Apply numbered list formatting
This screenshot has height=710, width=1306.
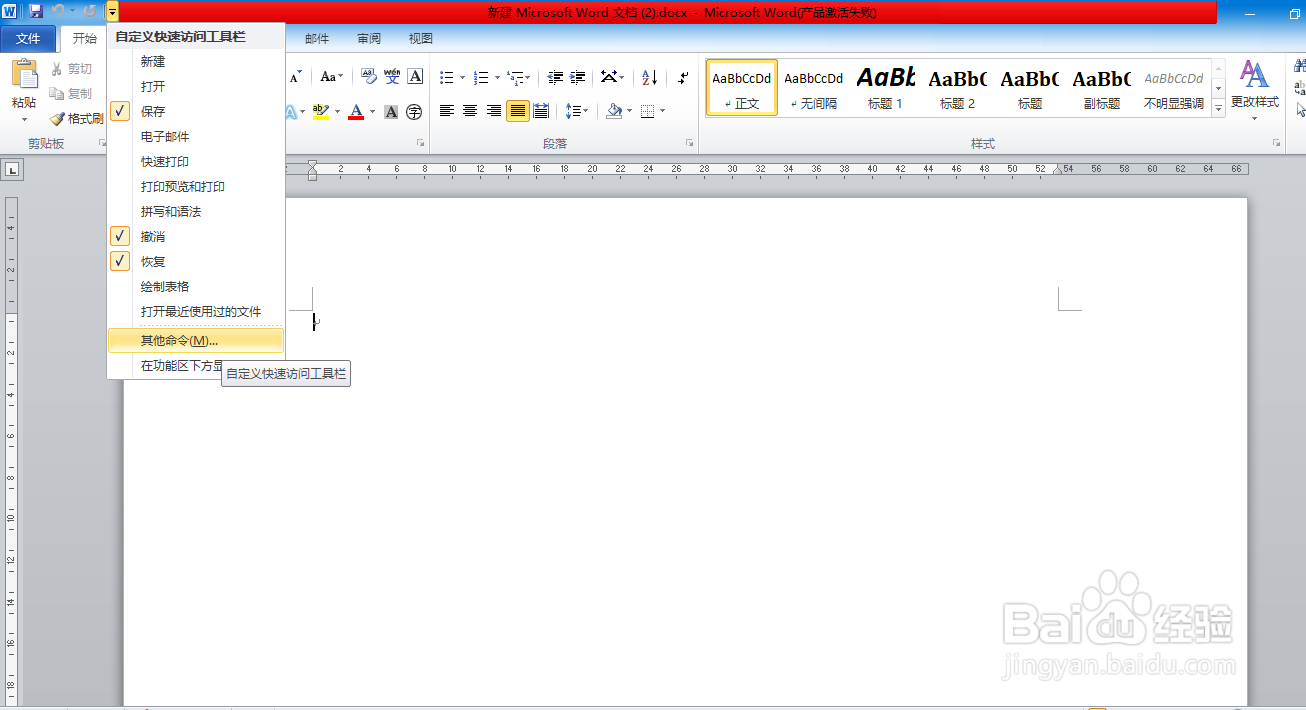click(x=481, y=77)
